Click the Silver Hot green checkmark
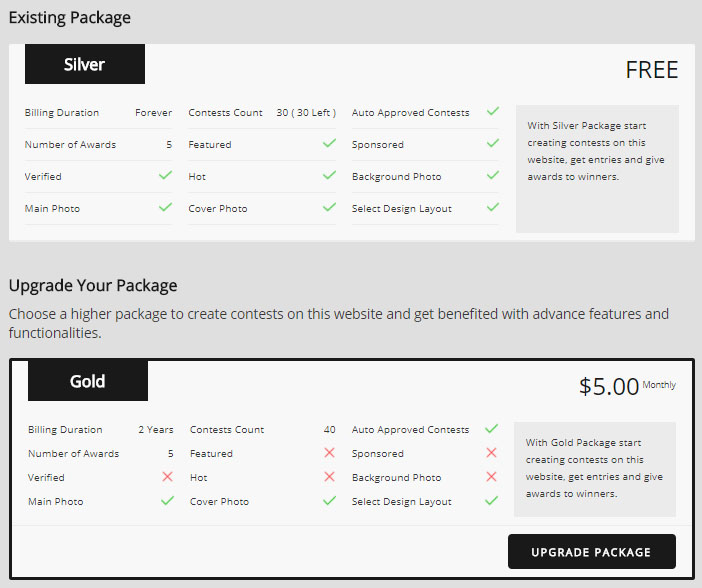The height and width of the screenshot is (588, 702). [x=329, y=175]
